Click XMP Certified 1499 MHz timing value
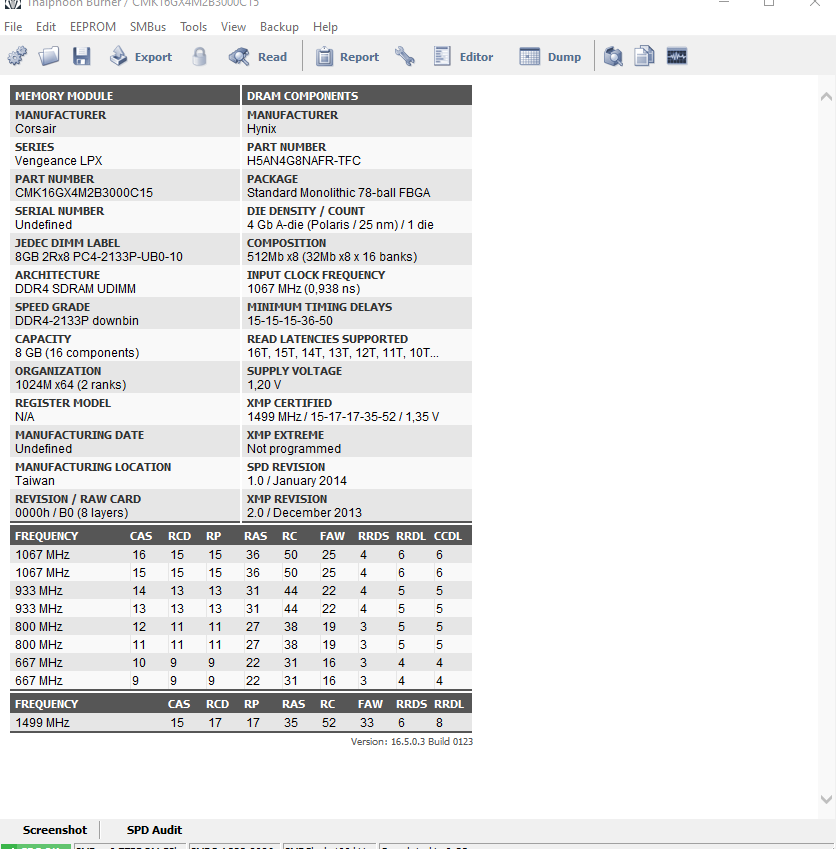The image size is (836, 849). tap(343, 417)
